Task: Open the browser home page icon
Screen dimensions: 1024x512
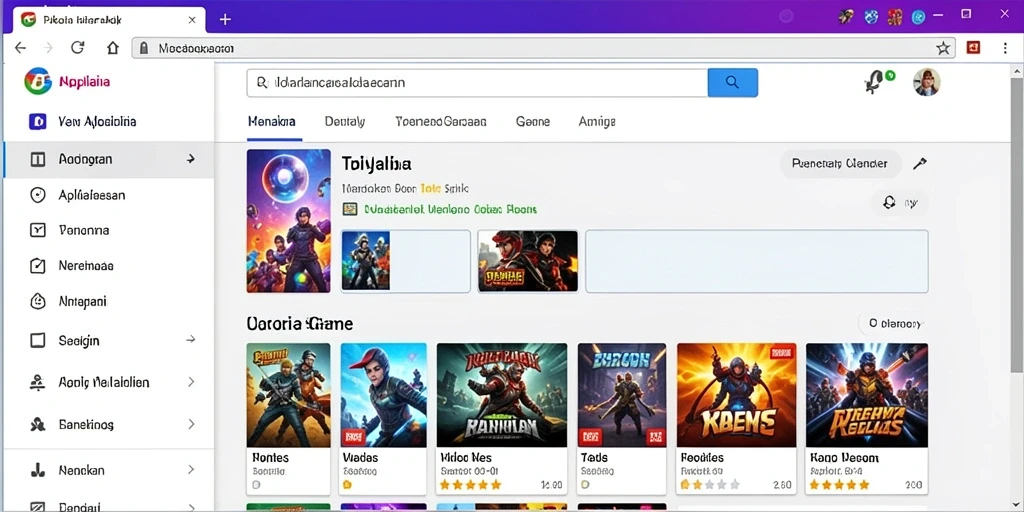Action: [113, 48]
